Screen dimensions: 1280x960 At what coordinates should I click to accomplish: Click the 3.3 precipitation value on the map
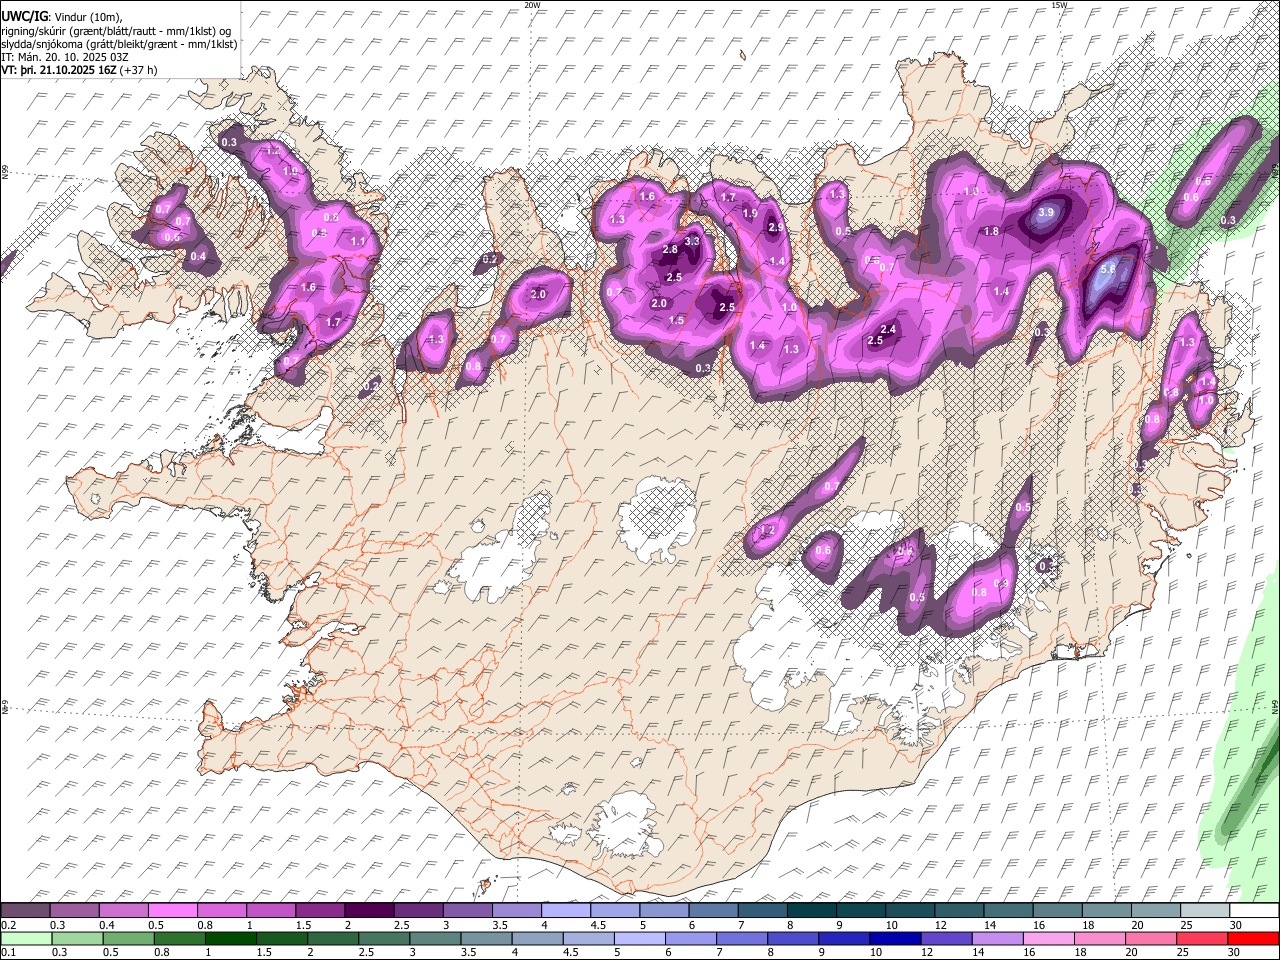click(691, 241)
